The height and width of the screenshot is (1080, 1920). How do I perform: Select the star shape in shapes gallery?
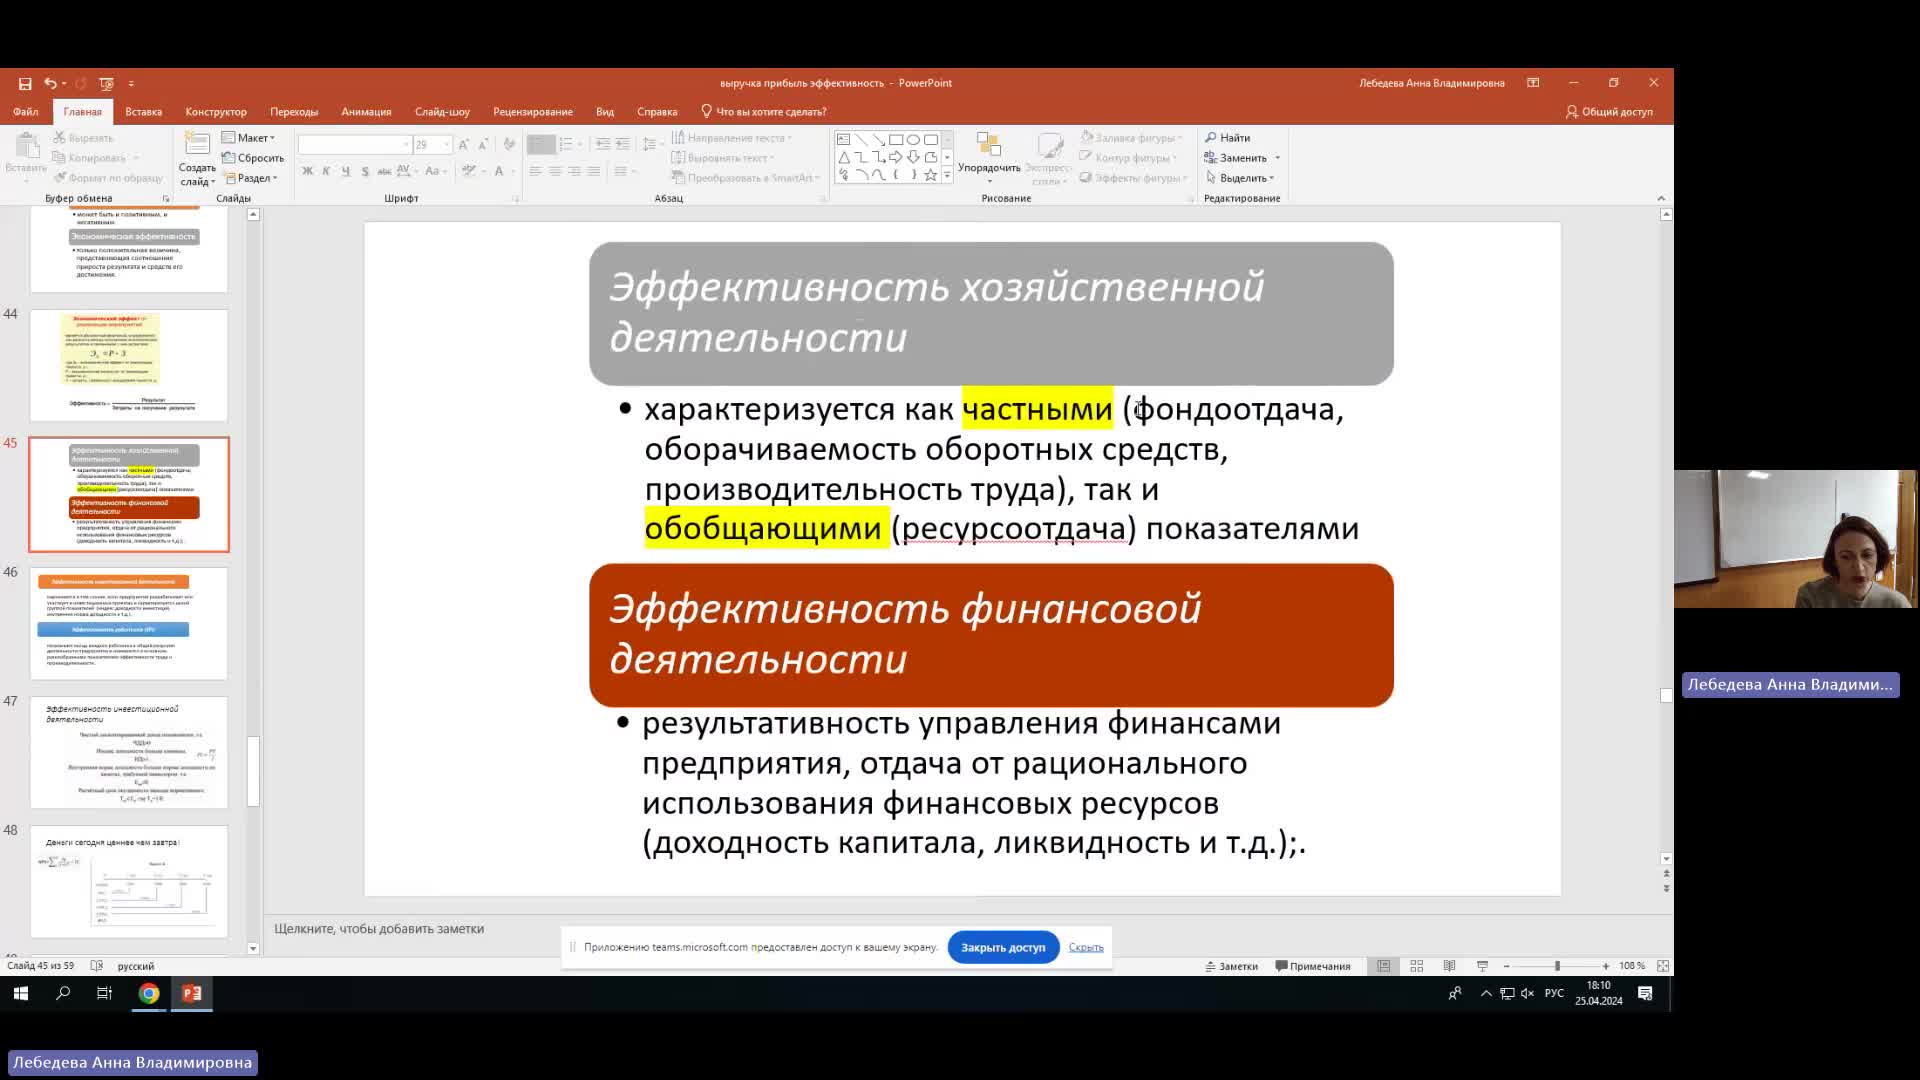[931, 175]
